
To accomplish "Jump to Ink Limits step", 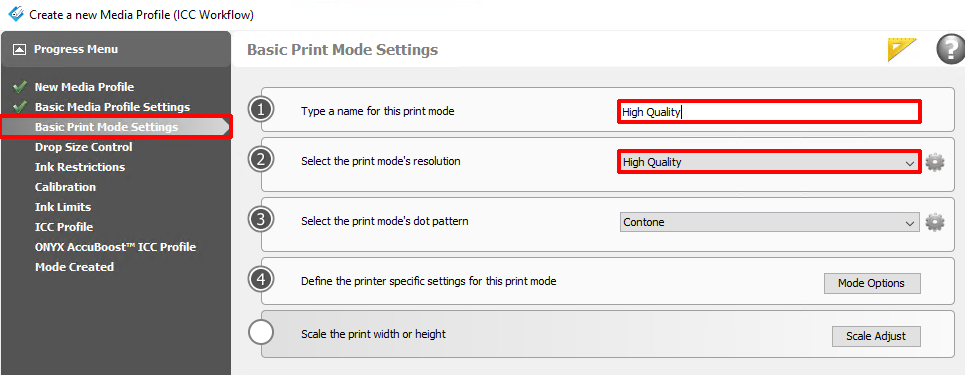I will 63,207.
